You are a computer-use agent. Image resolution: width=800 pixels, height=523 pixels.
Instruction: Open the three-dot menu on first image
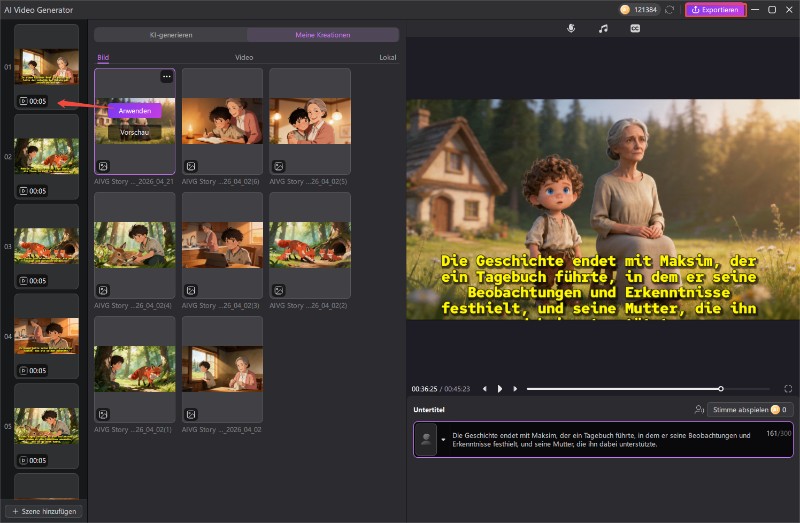click(166, 77)
